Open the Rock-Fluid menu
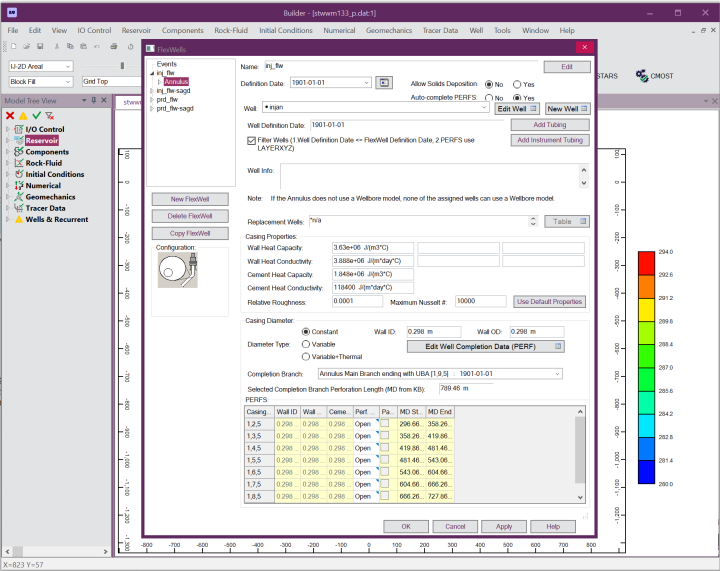The width and height of the screenshot is (720, 571). (x=231, y=30)
